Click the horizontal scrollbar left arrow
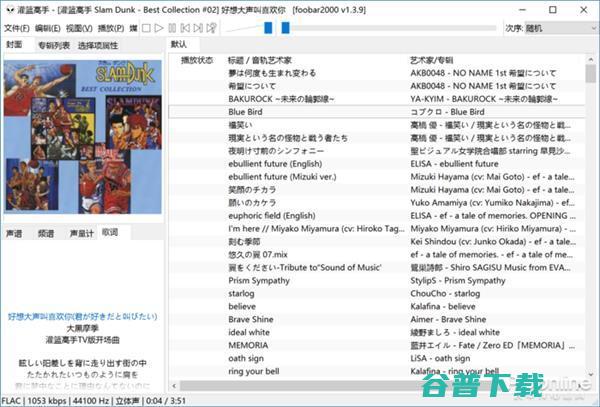 174,386
